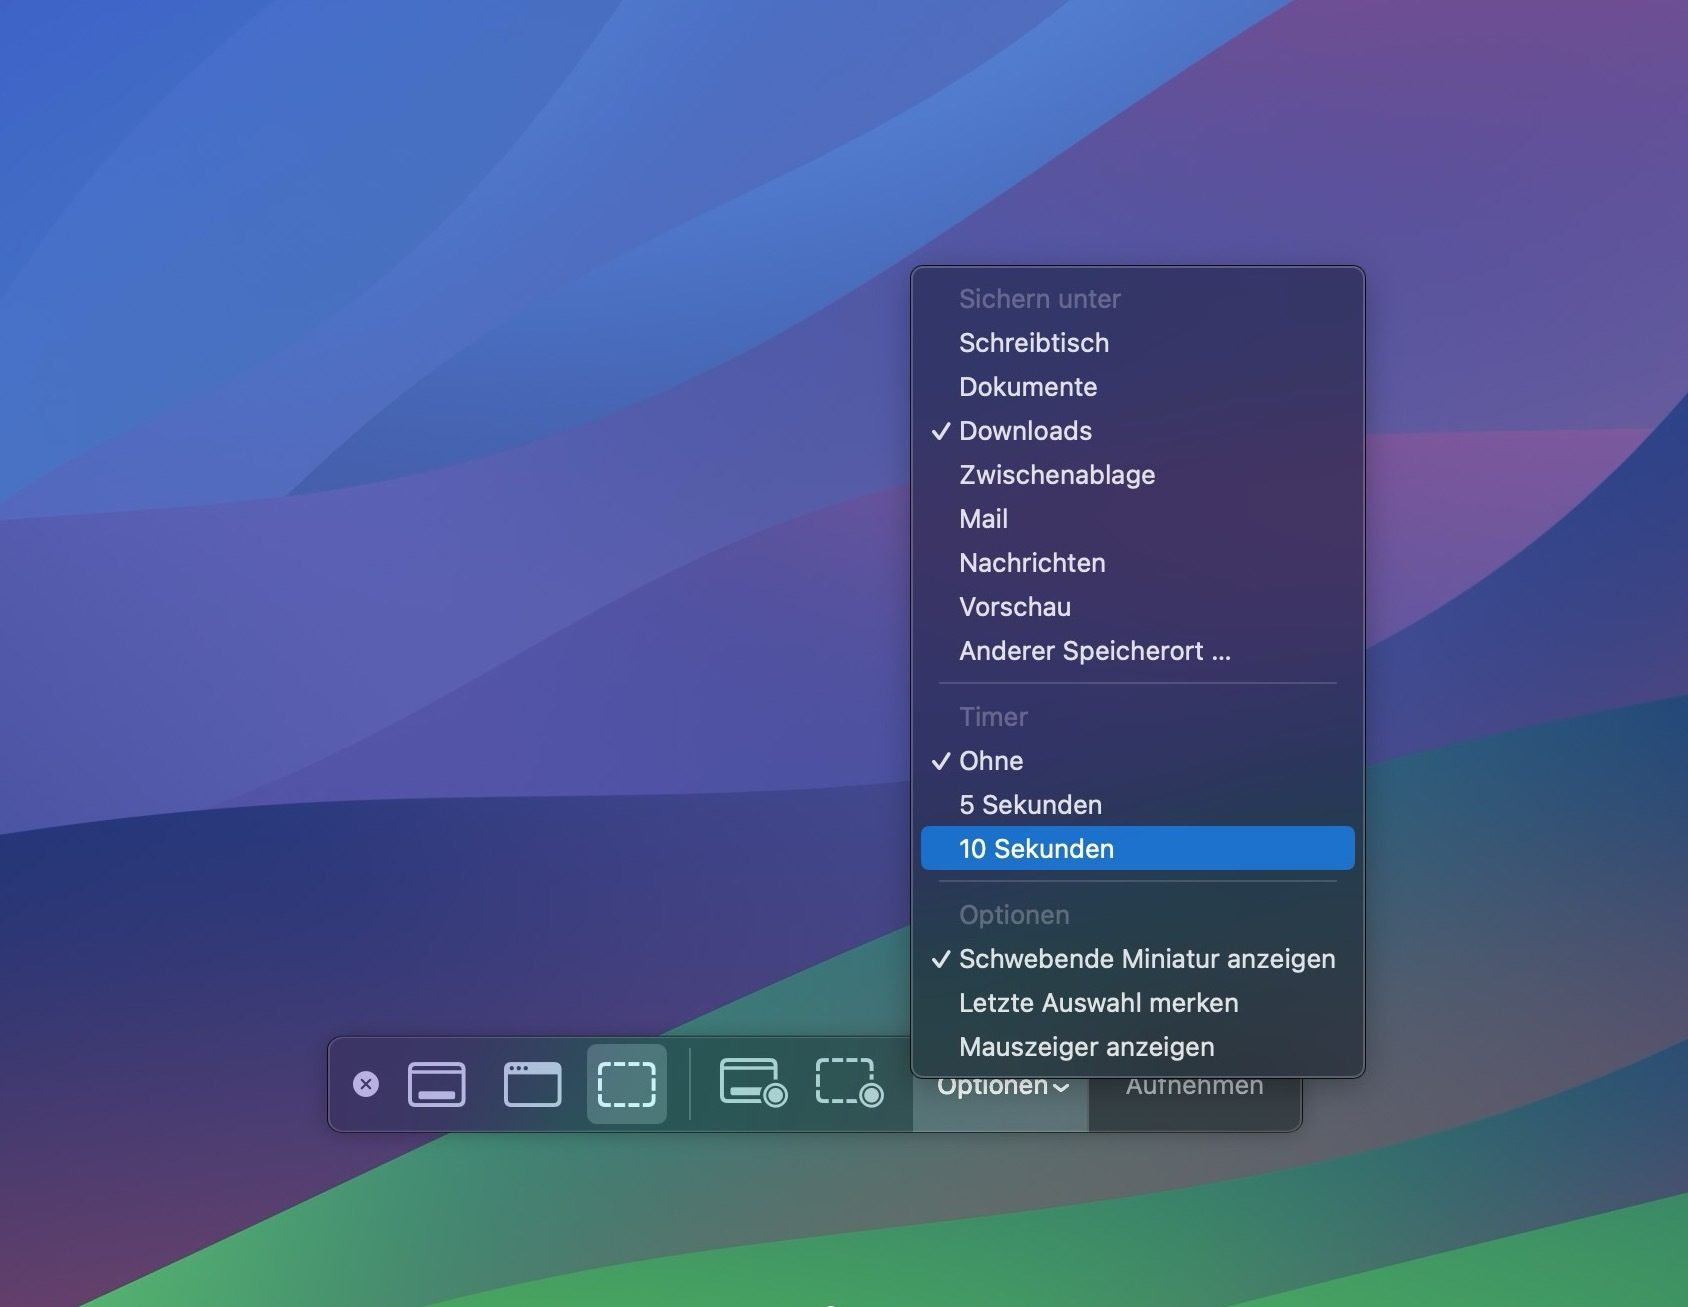Send screenshots to Mail
The width and height of the screenshot is (1688, 1307).
point(984,519)
